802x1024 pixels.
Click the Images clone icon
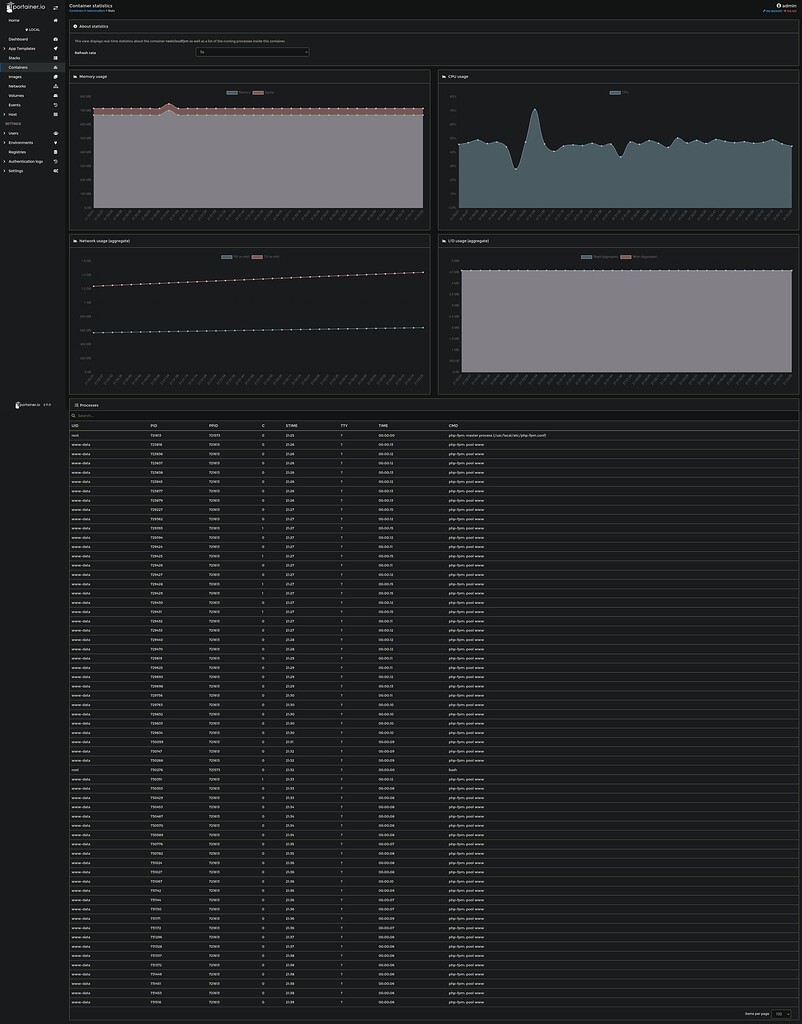(56, 76)
